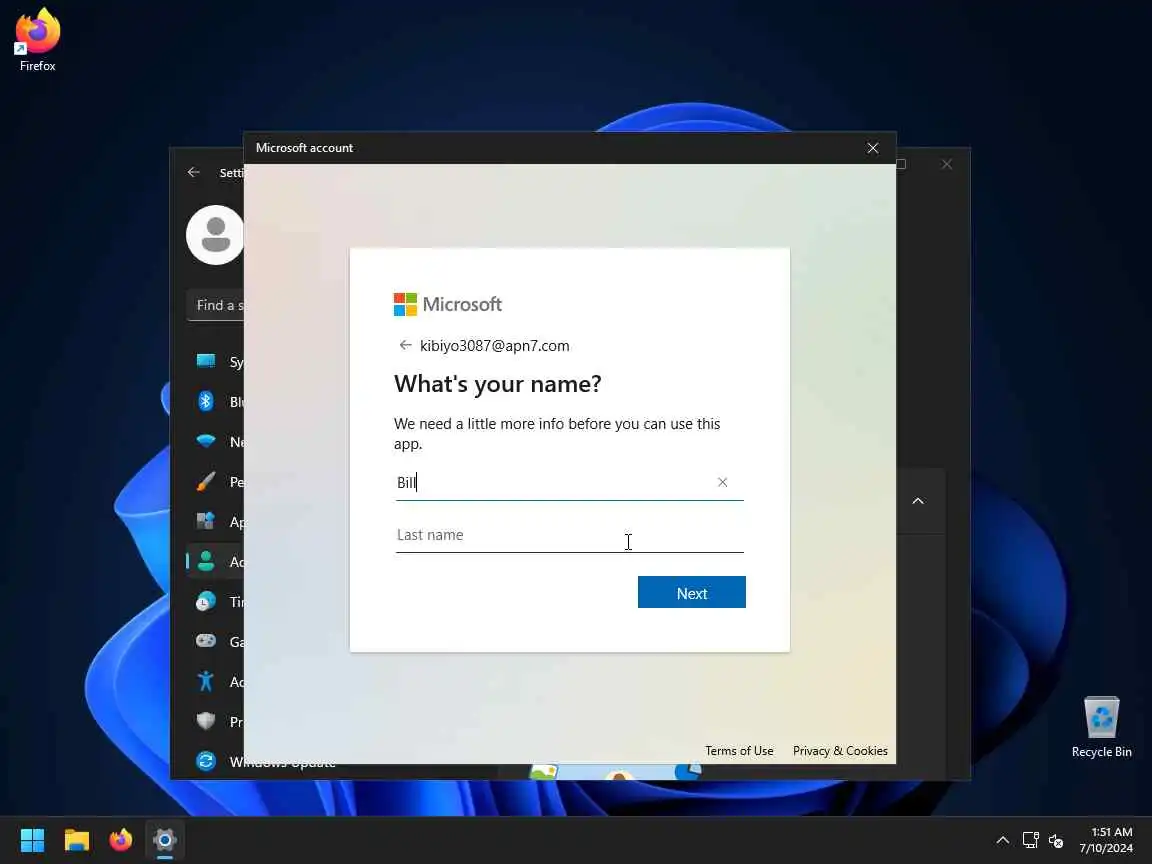The image size is (1152, 864).
Task: Select the Bluetooth icon in Settings sidebar
Action: click(x=206, y=401)
